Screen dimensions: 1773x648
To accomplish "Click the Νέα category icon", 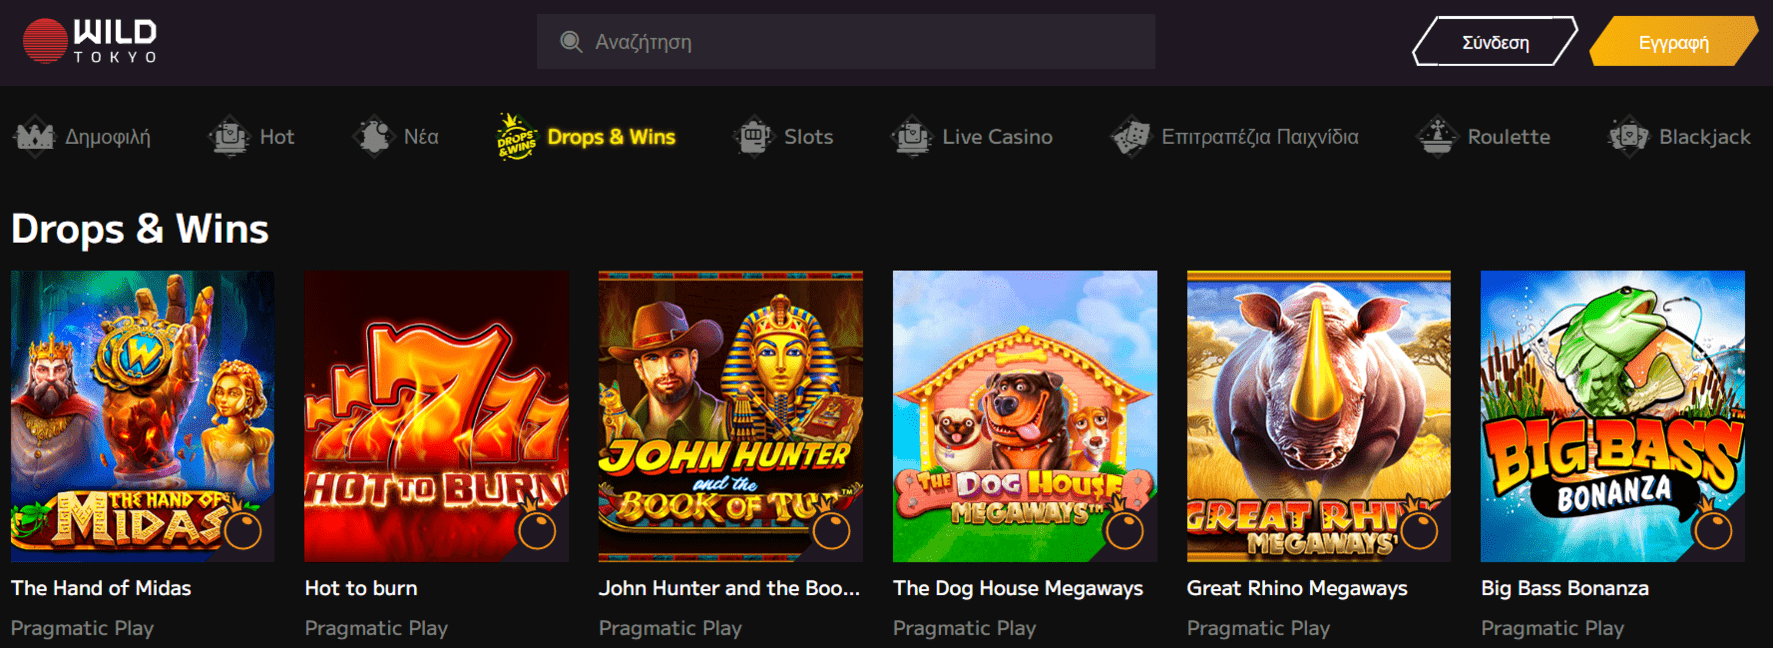I will tap(374, 137).
